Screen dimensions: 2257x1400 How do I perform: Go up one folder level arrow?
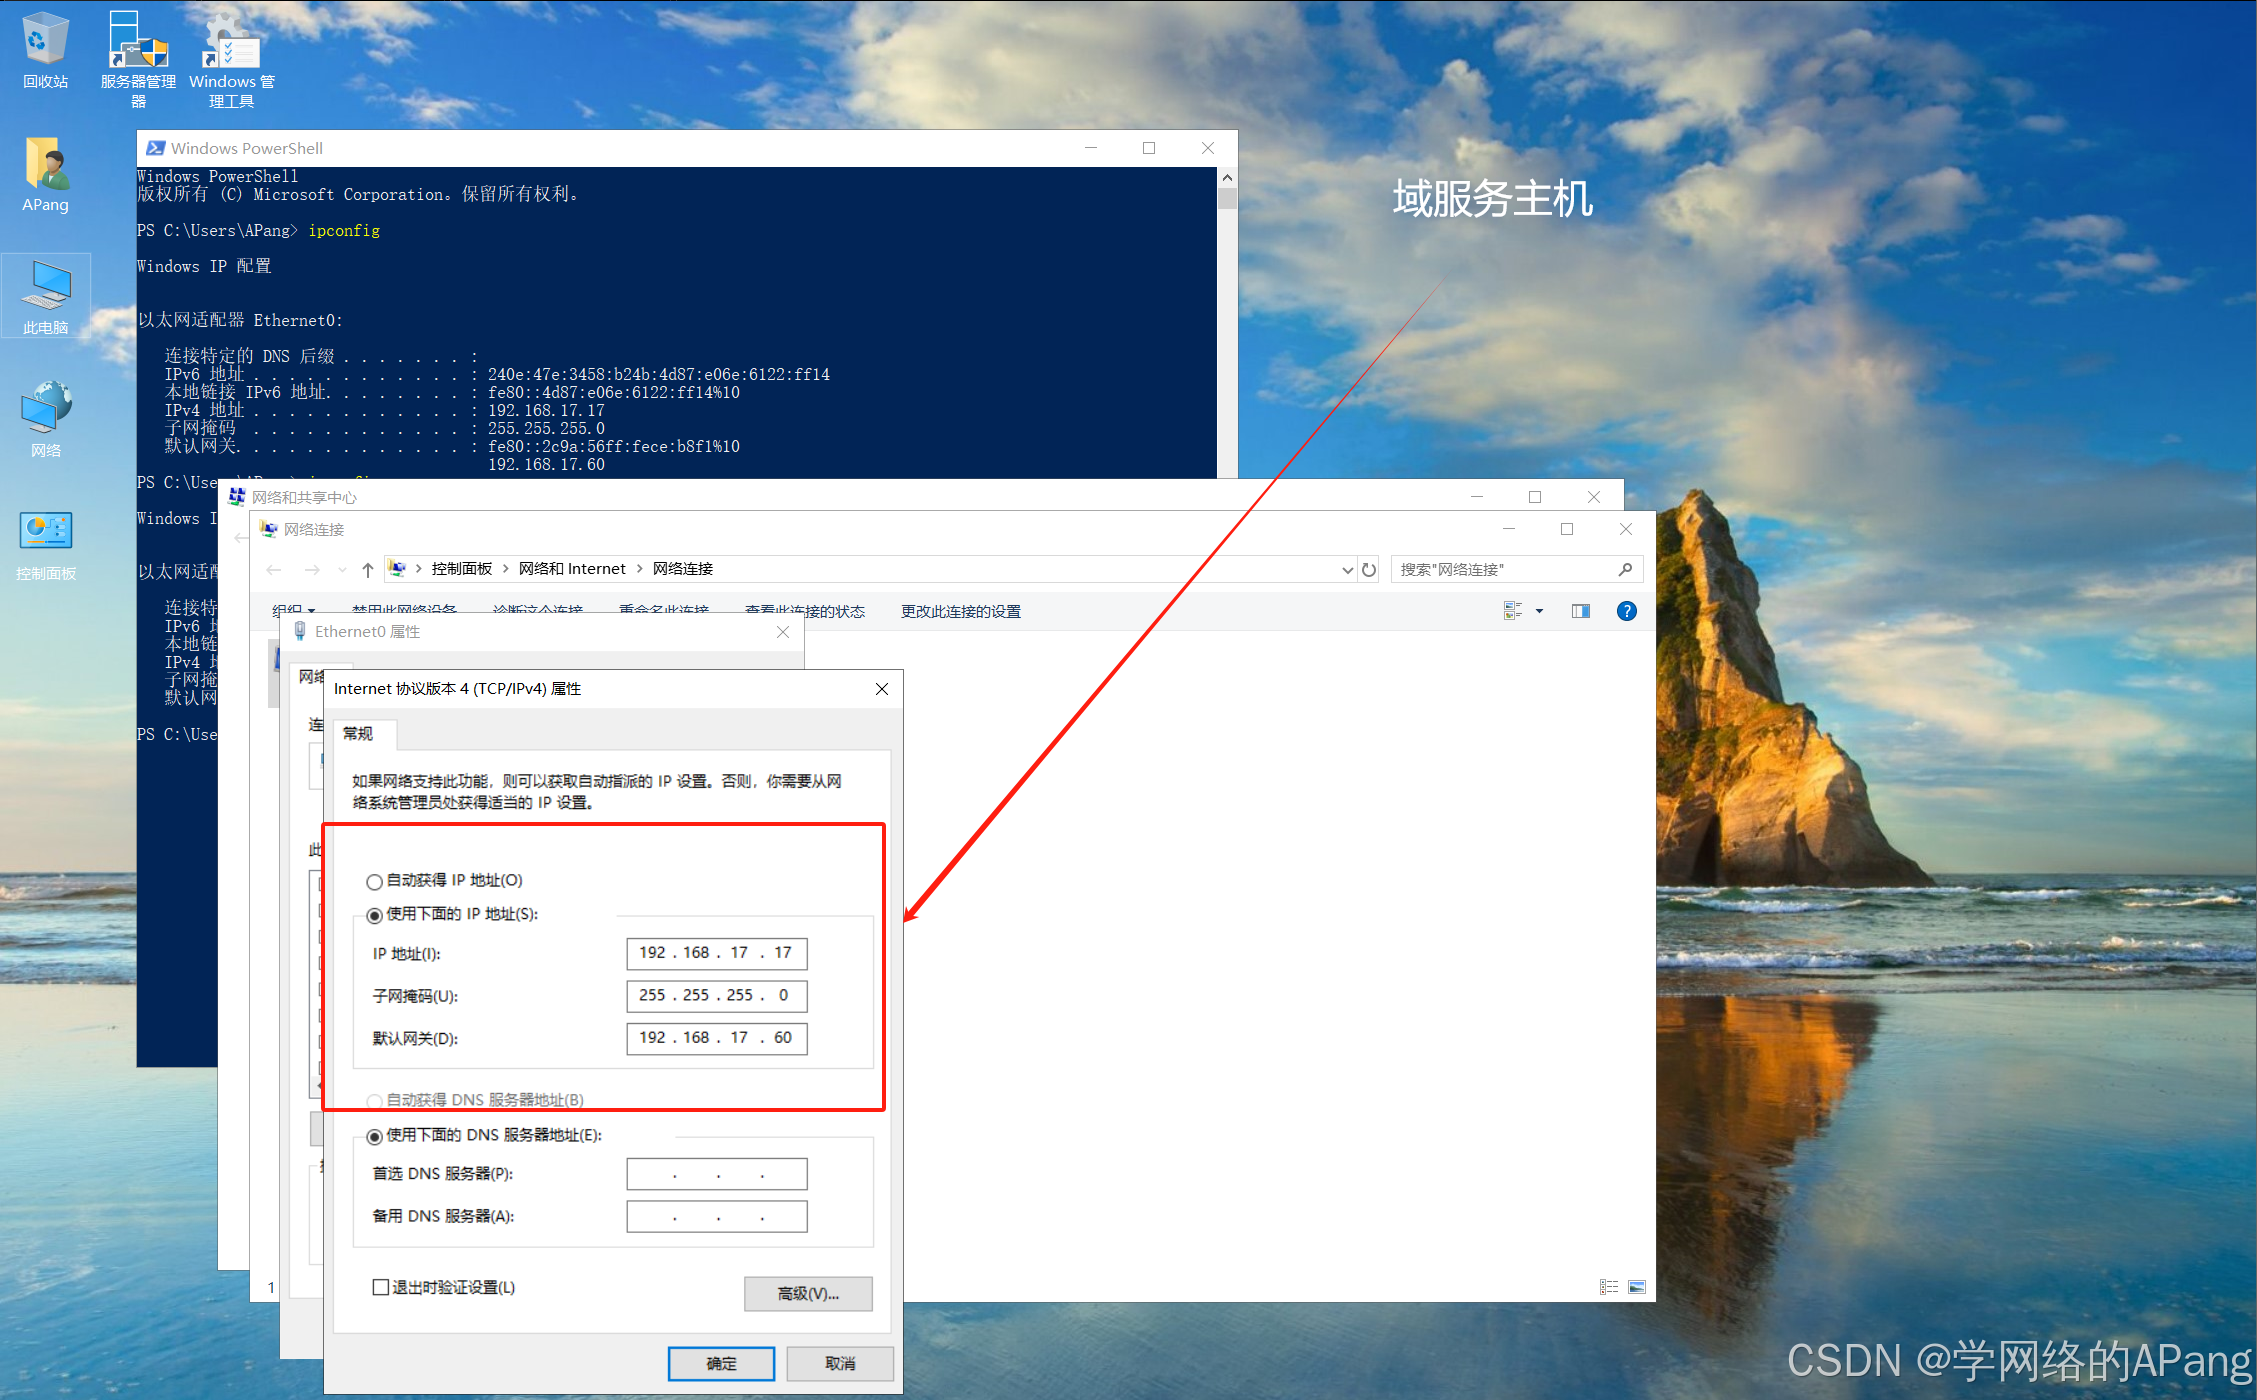coord(367,569)
